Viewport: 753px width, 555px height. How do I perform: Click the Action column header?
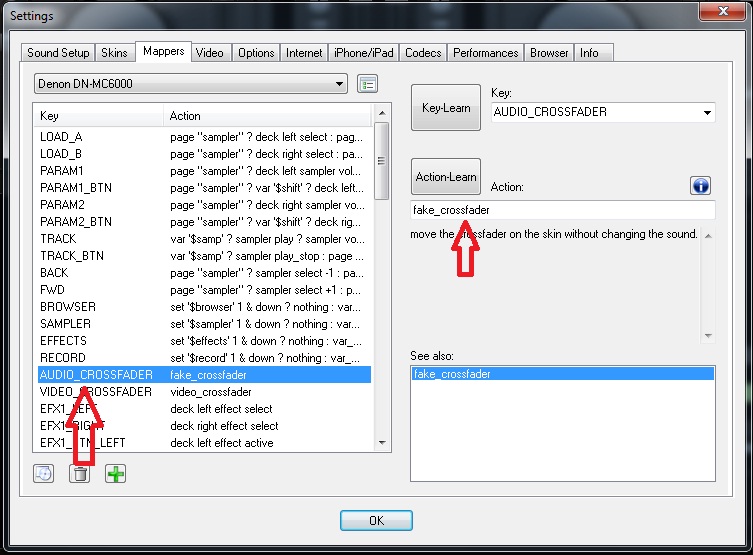(267, 116)
